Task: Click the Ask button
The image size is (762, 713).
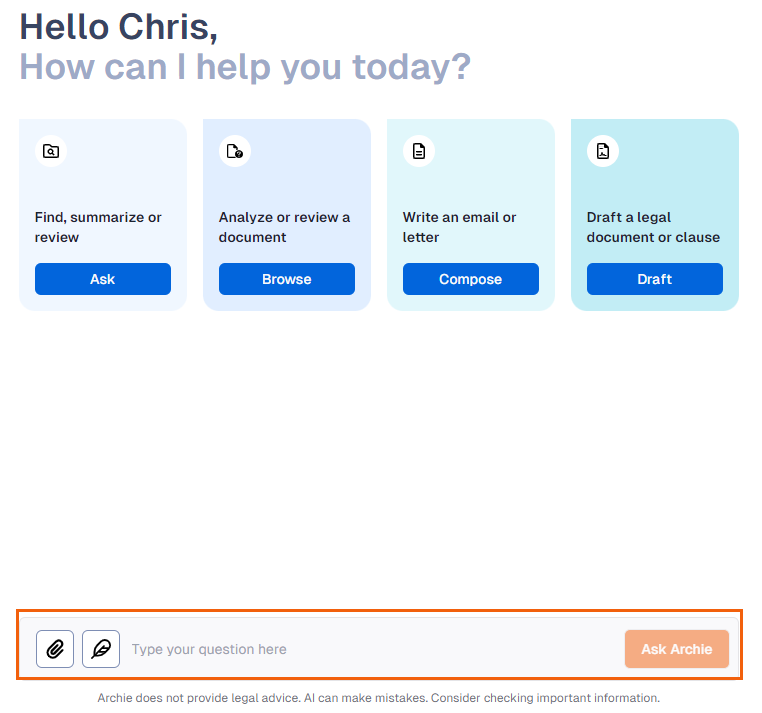Action: point(103,279)
